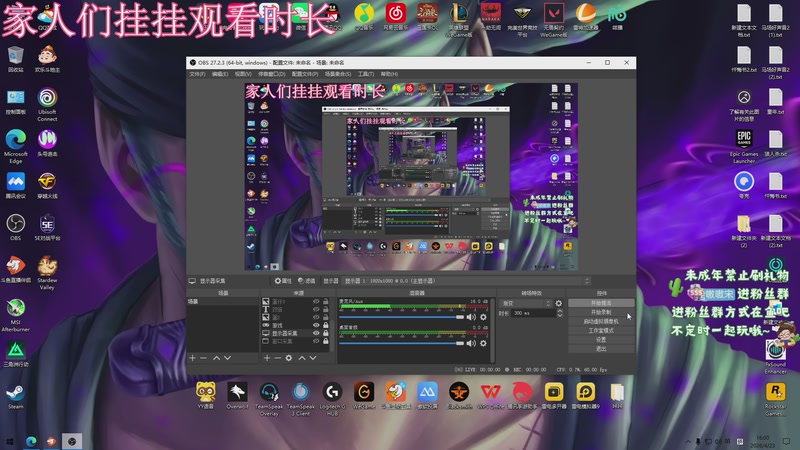
Task: Click 启动虚拟摄像机 virtual camera button
Action: point(601,321)
